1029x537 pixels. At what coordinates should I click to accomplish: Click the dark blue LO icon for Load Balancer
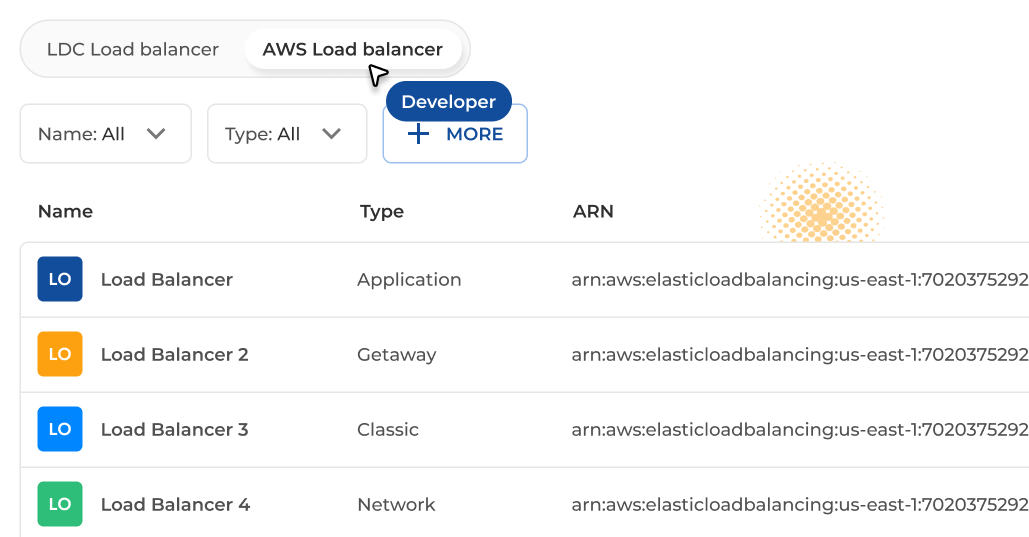(x=60, y=280)
